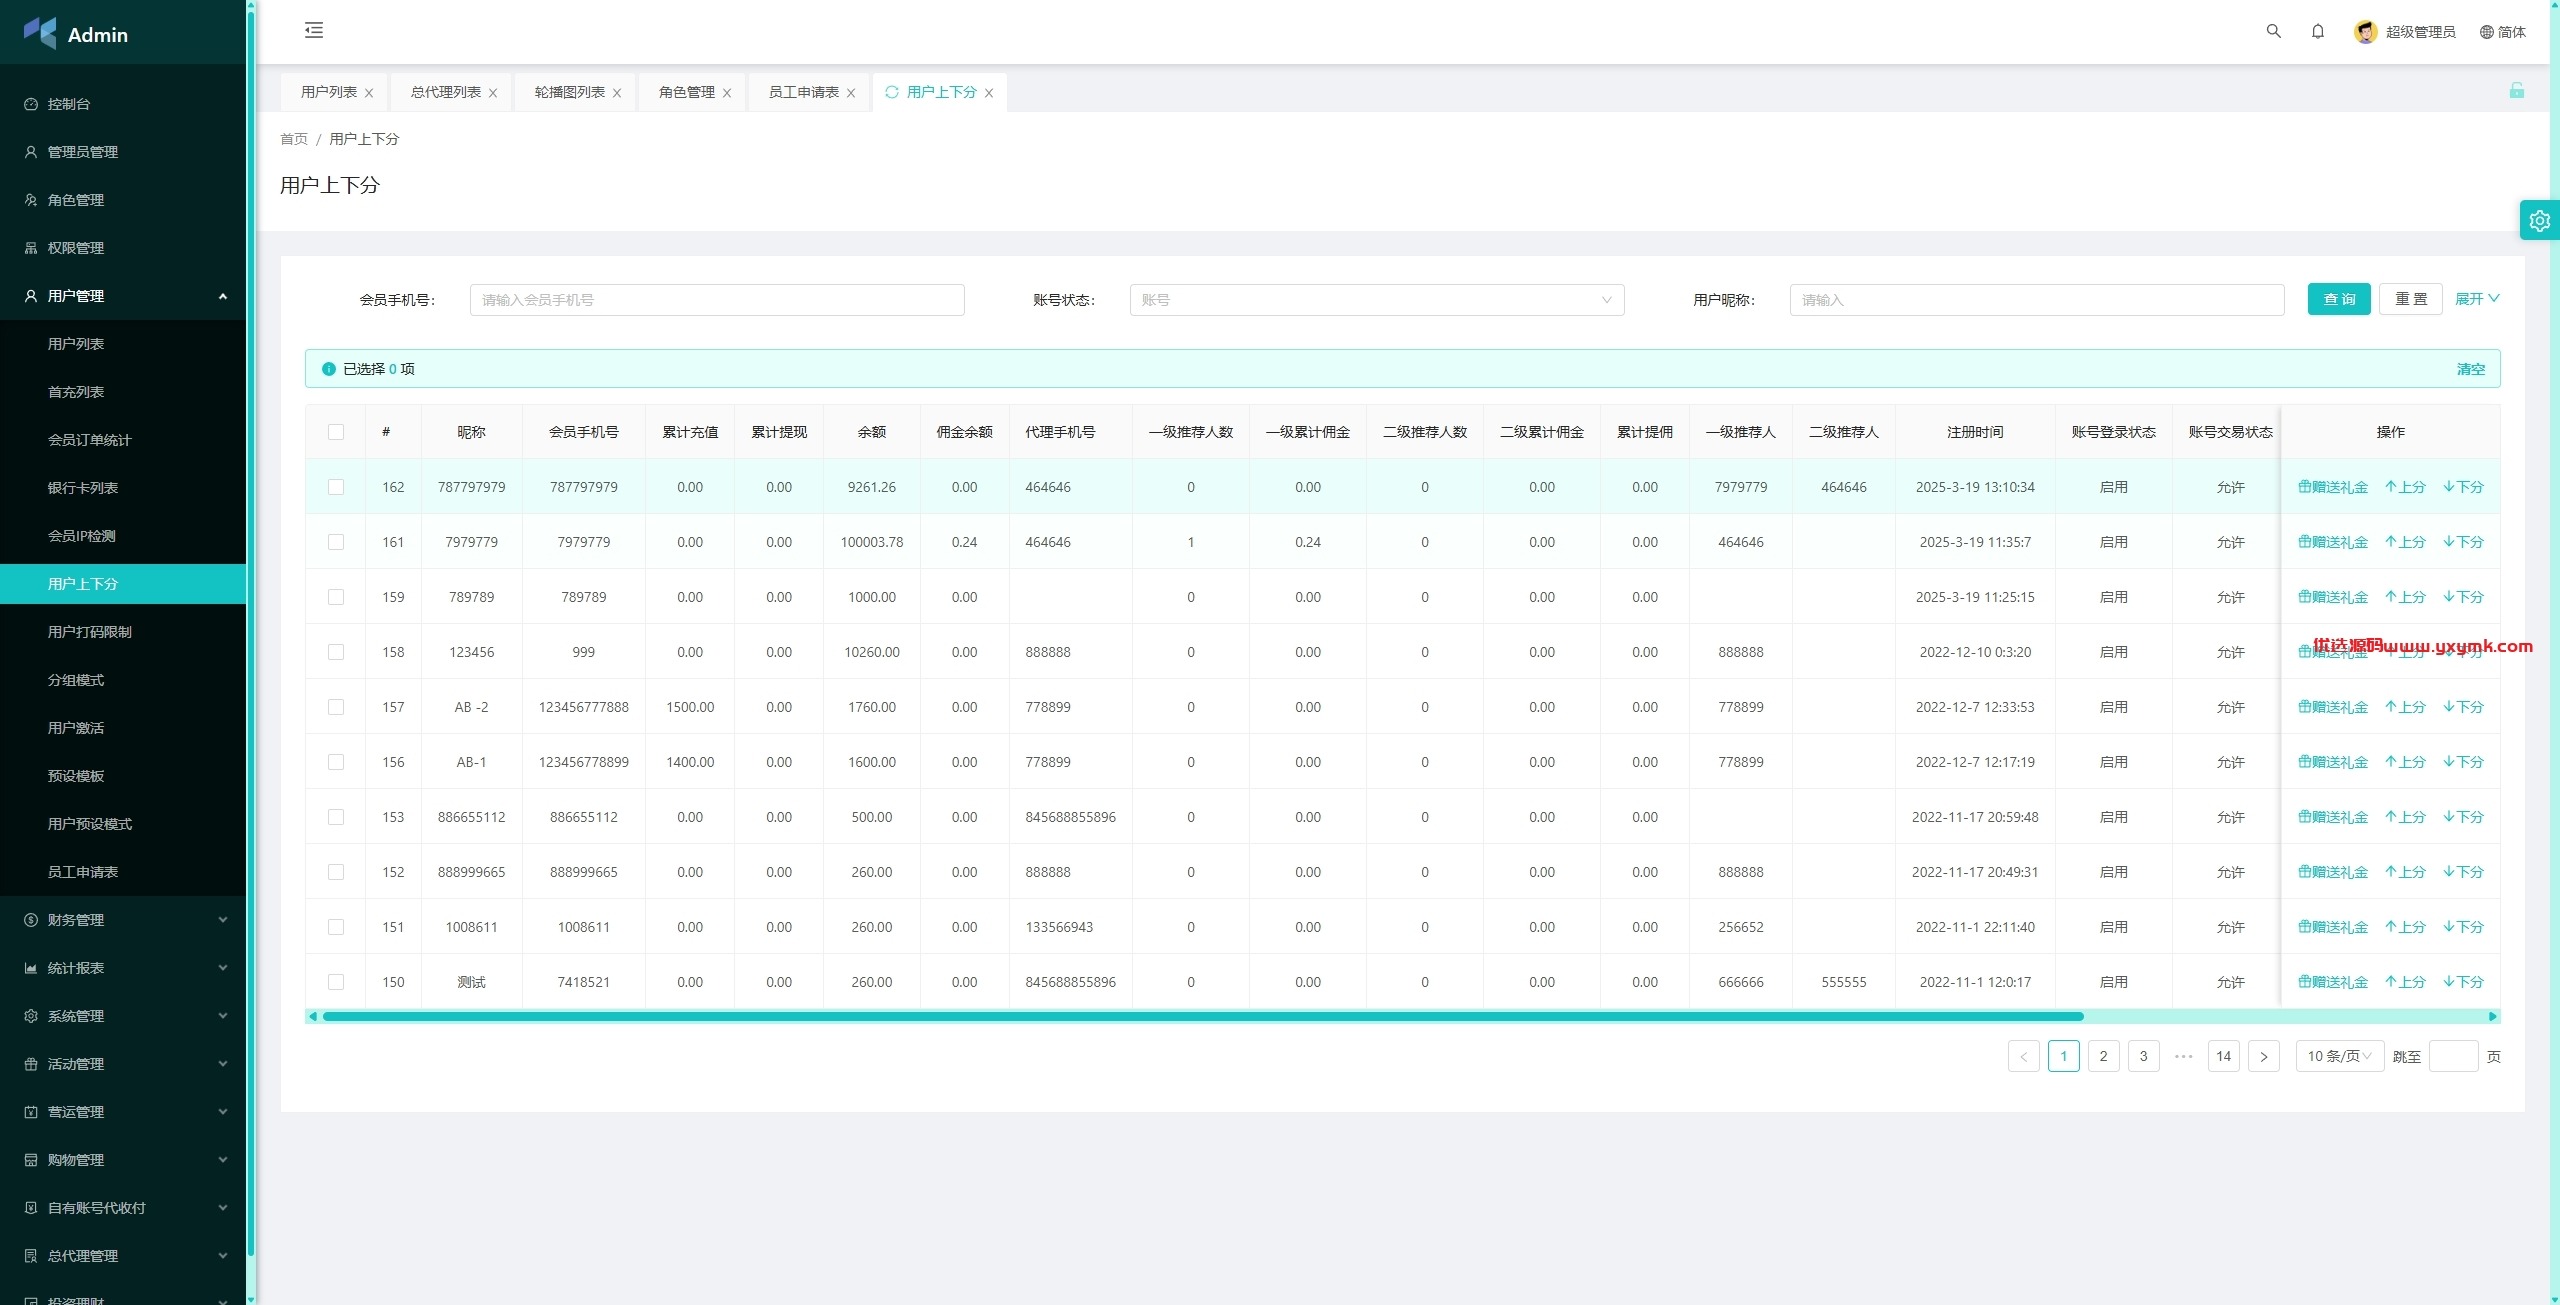Click the 查询 search button
This screenshot has width=2560, height=1305.
coord(2338,299)
